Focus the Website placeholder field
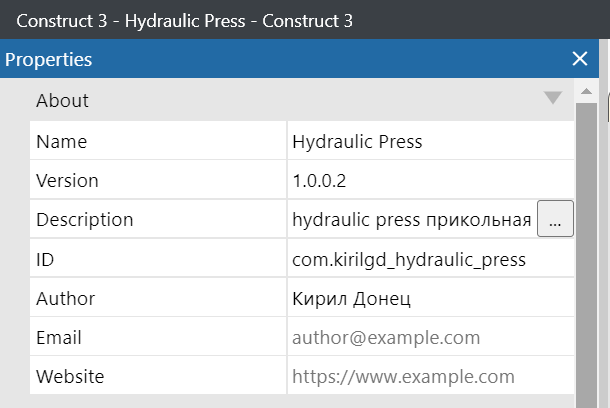This screenshot has height=408, width=610. point(431,376)
